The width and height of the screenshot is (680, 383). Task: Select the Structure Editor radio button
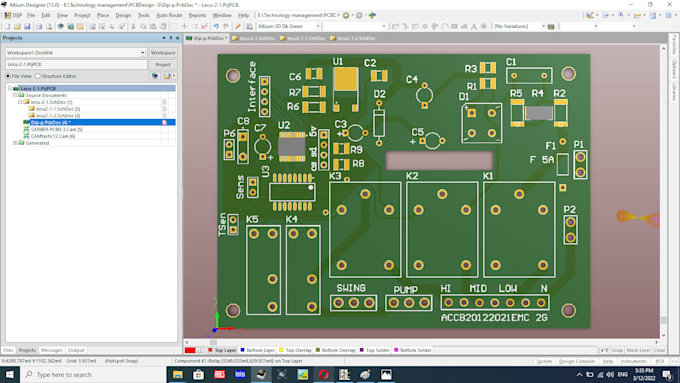pos(38,76)
